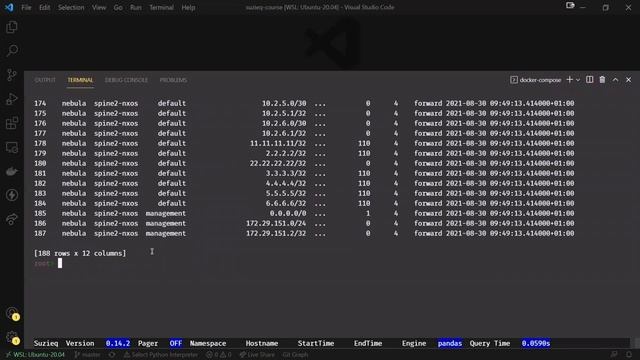Open the Run menu

pos(136,7)
